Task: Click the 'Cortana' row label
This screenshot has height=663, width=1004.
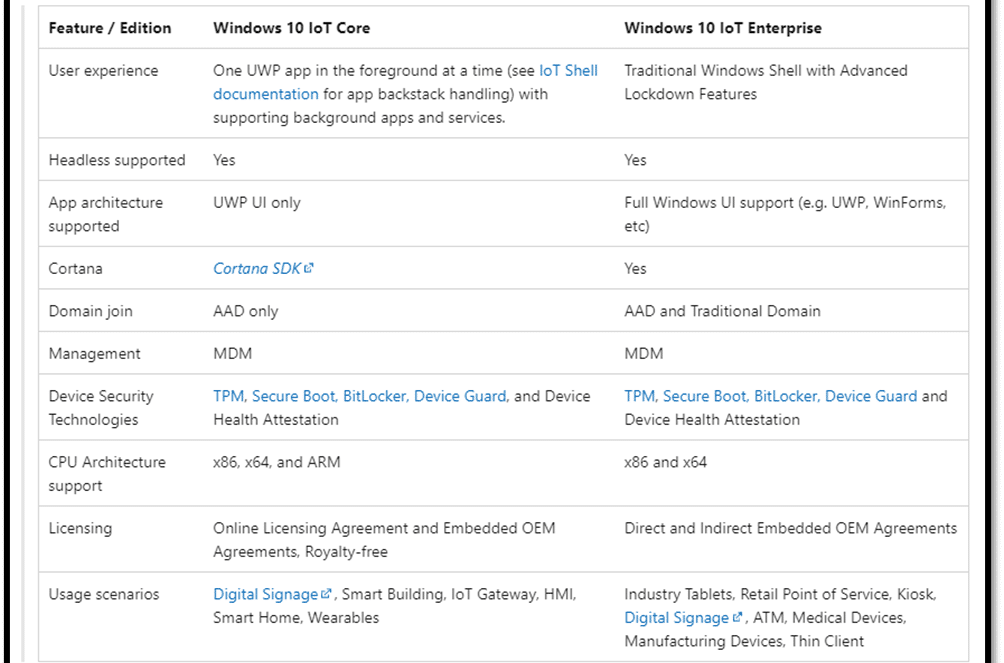Action: point(76,268)
